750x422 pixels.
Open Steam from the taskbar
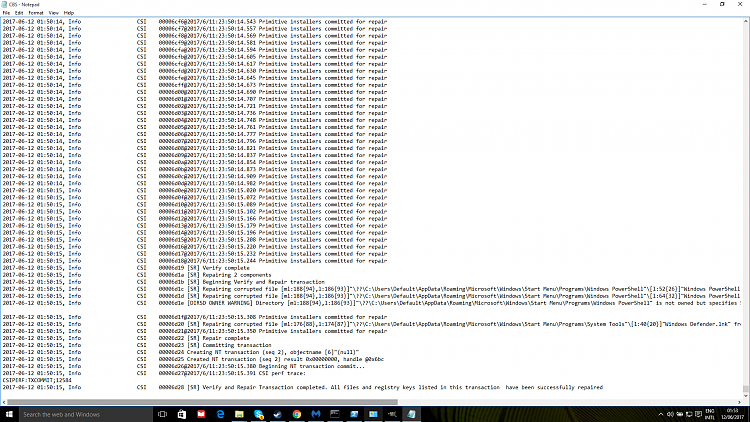[x=277, y=414]
